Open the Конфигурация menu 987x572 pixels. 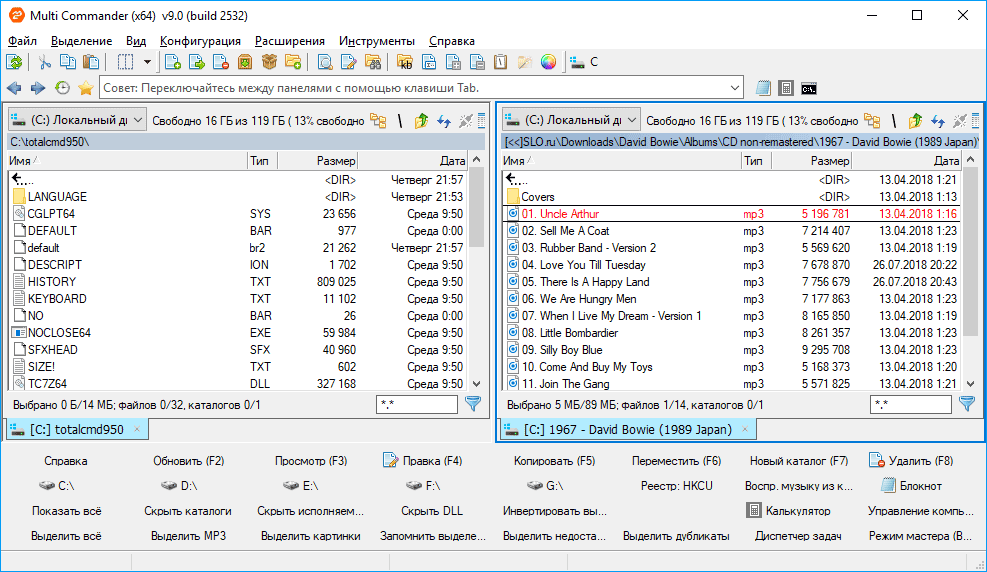200,41
